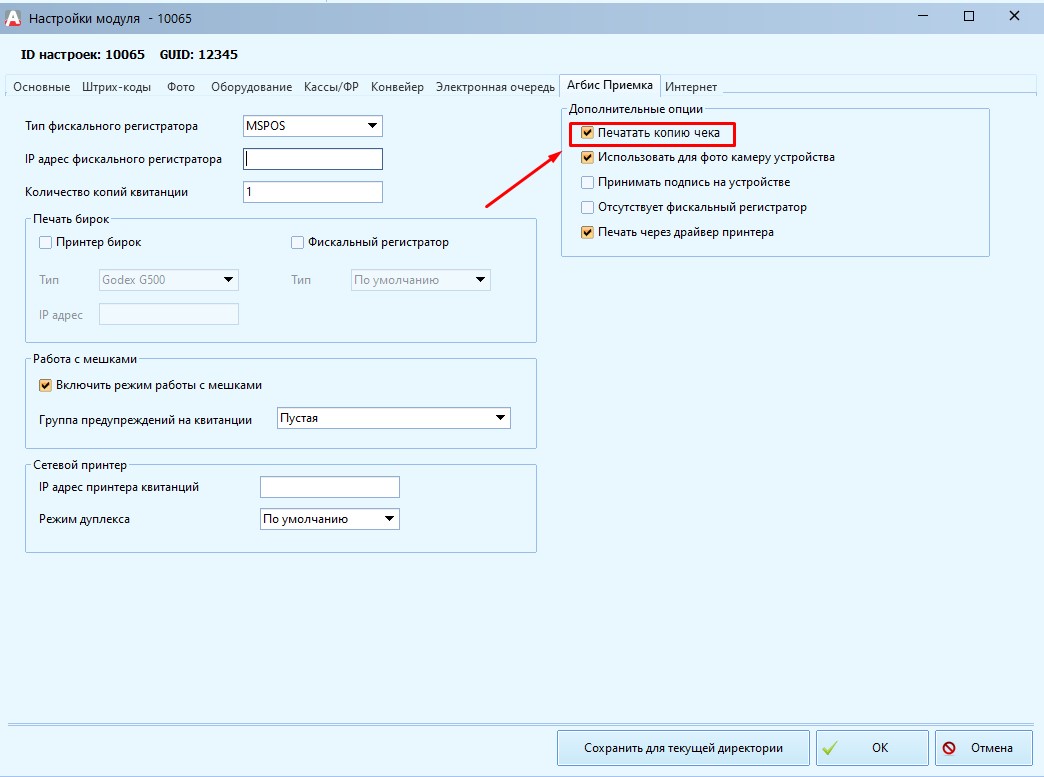Viewport: 1044px width, 777px height.
Task: Click Сохранить для текущей директории button
Action: [683, 748]
